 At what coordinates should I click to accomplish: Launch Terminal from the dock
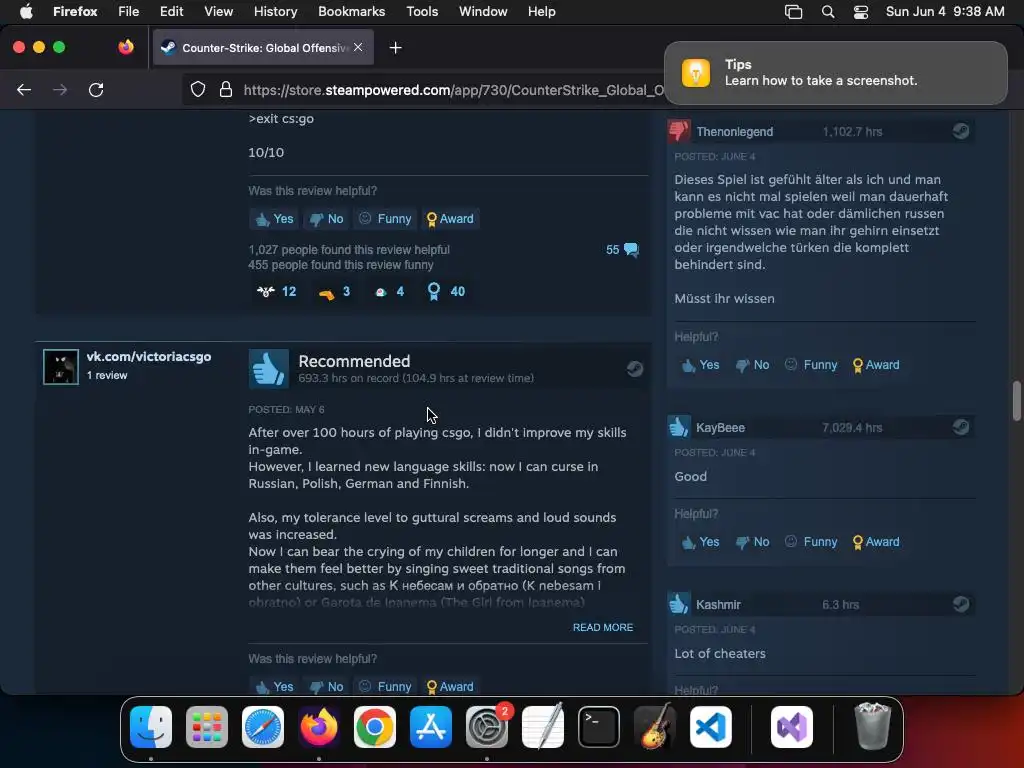point(599,727)
